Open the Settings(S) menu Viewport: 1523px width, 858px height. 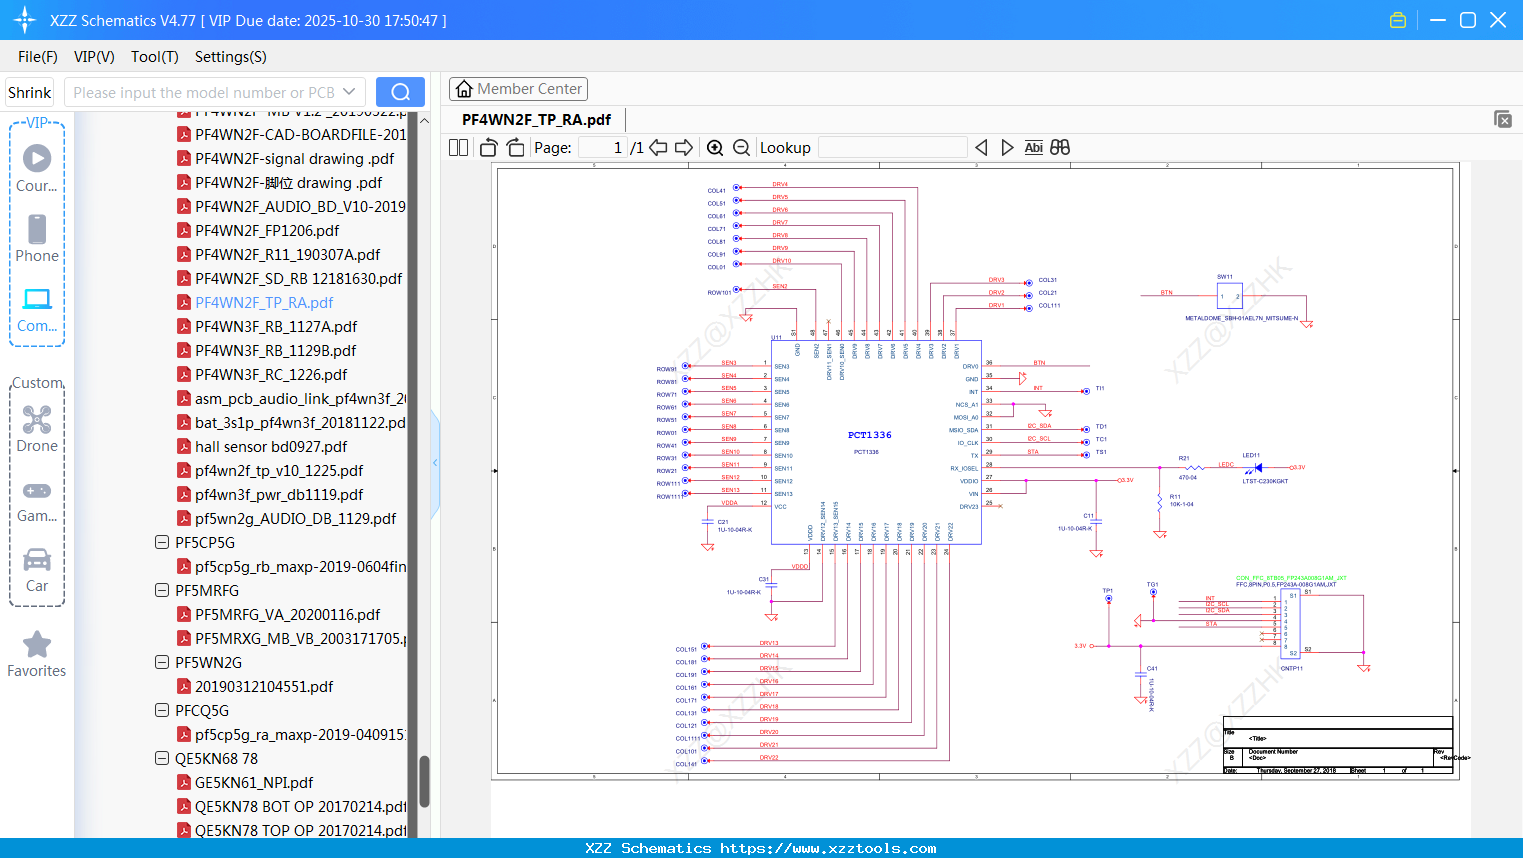(230, 57)
